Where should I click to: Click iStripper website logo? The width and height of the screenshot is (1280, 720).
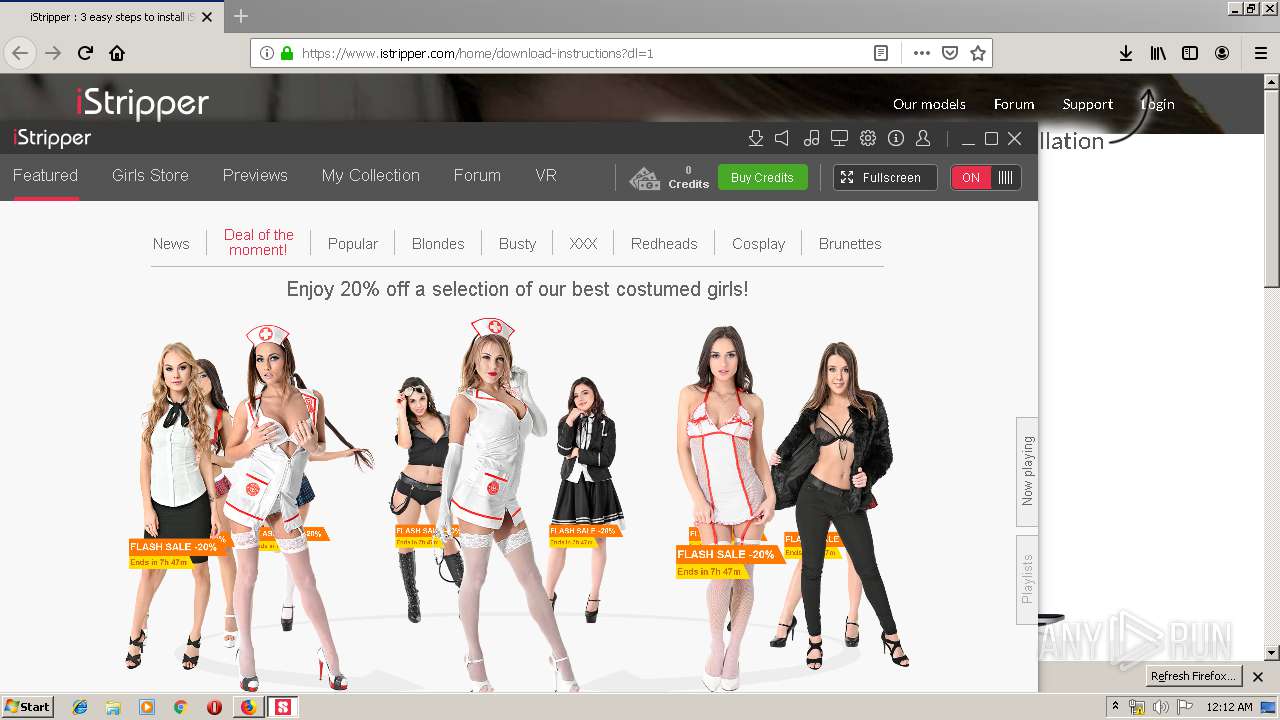click(143, 104)
